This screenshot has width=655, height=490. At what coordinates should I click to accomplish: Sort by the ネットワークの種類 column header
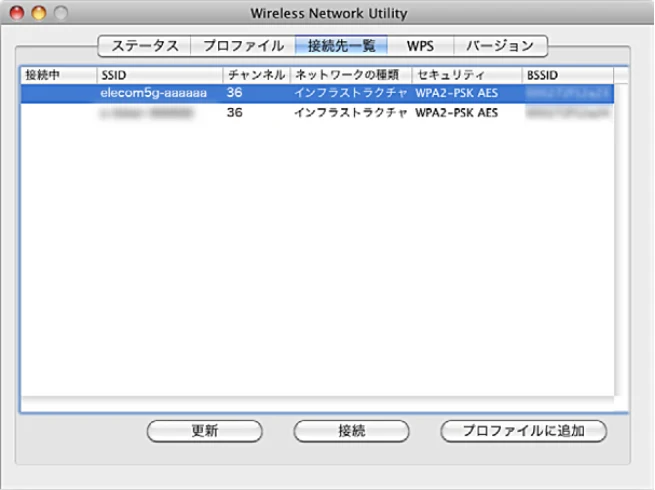pyautogui.click(x=351, y=75)
